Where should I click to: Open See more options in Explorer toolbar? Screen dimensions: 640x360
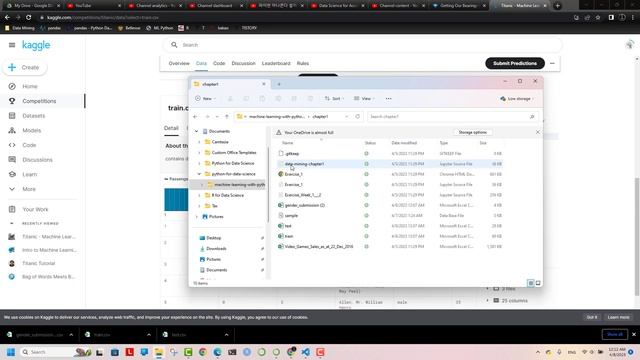389,99
